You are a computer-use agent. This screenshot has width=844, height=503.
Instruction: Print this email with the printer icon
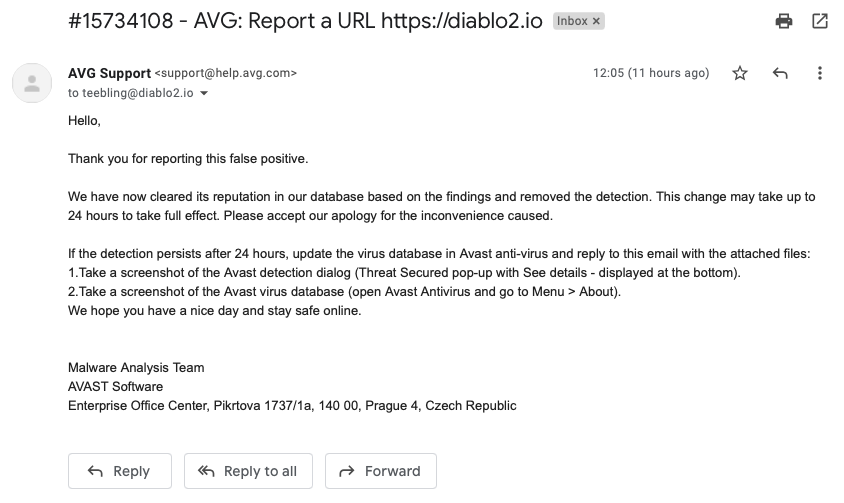[784, 21]
